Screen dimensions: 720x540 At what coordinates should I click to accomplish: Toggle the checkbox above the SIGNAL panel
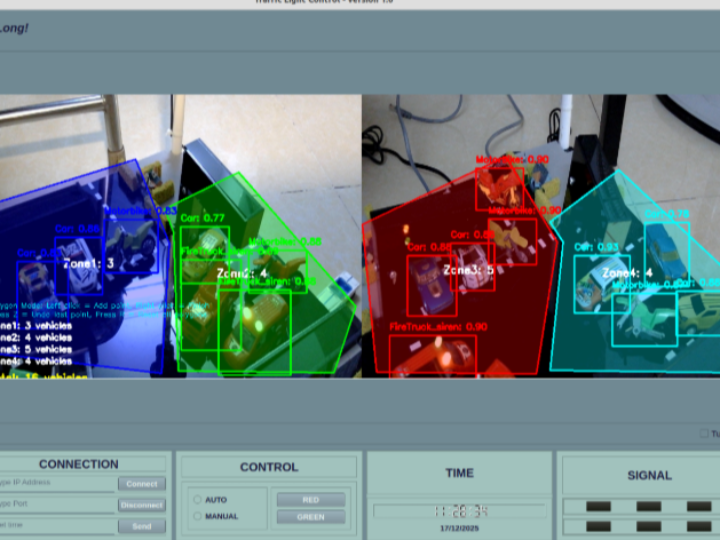(703, 434)
